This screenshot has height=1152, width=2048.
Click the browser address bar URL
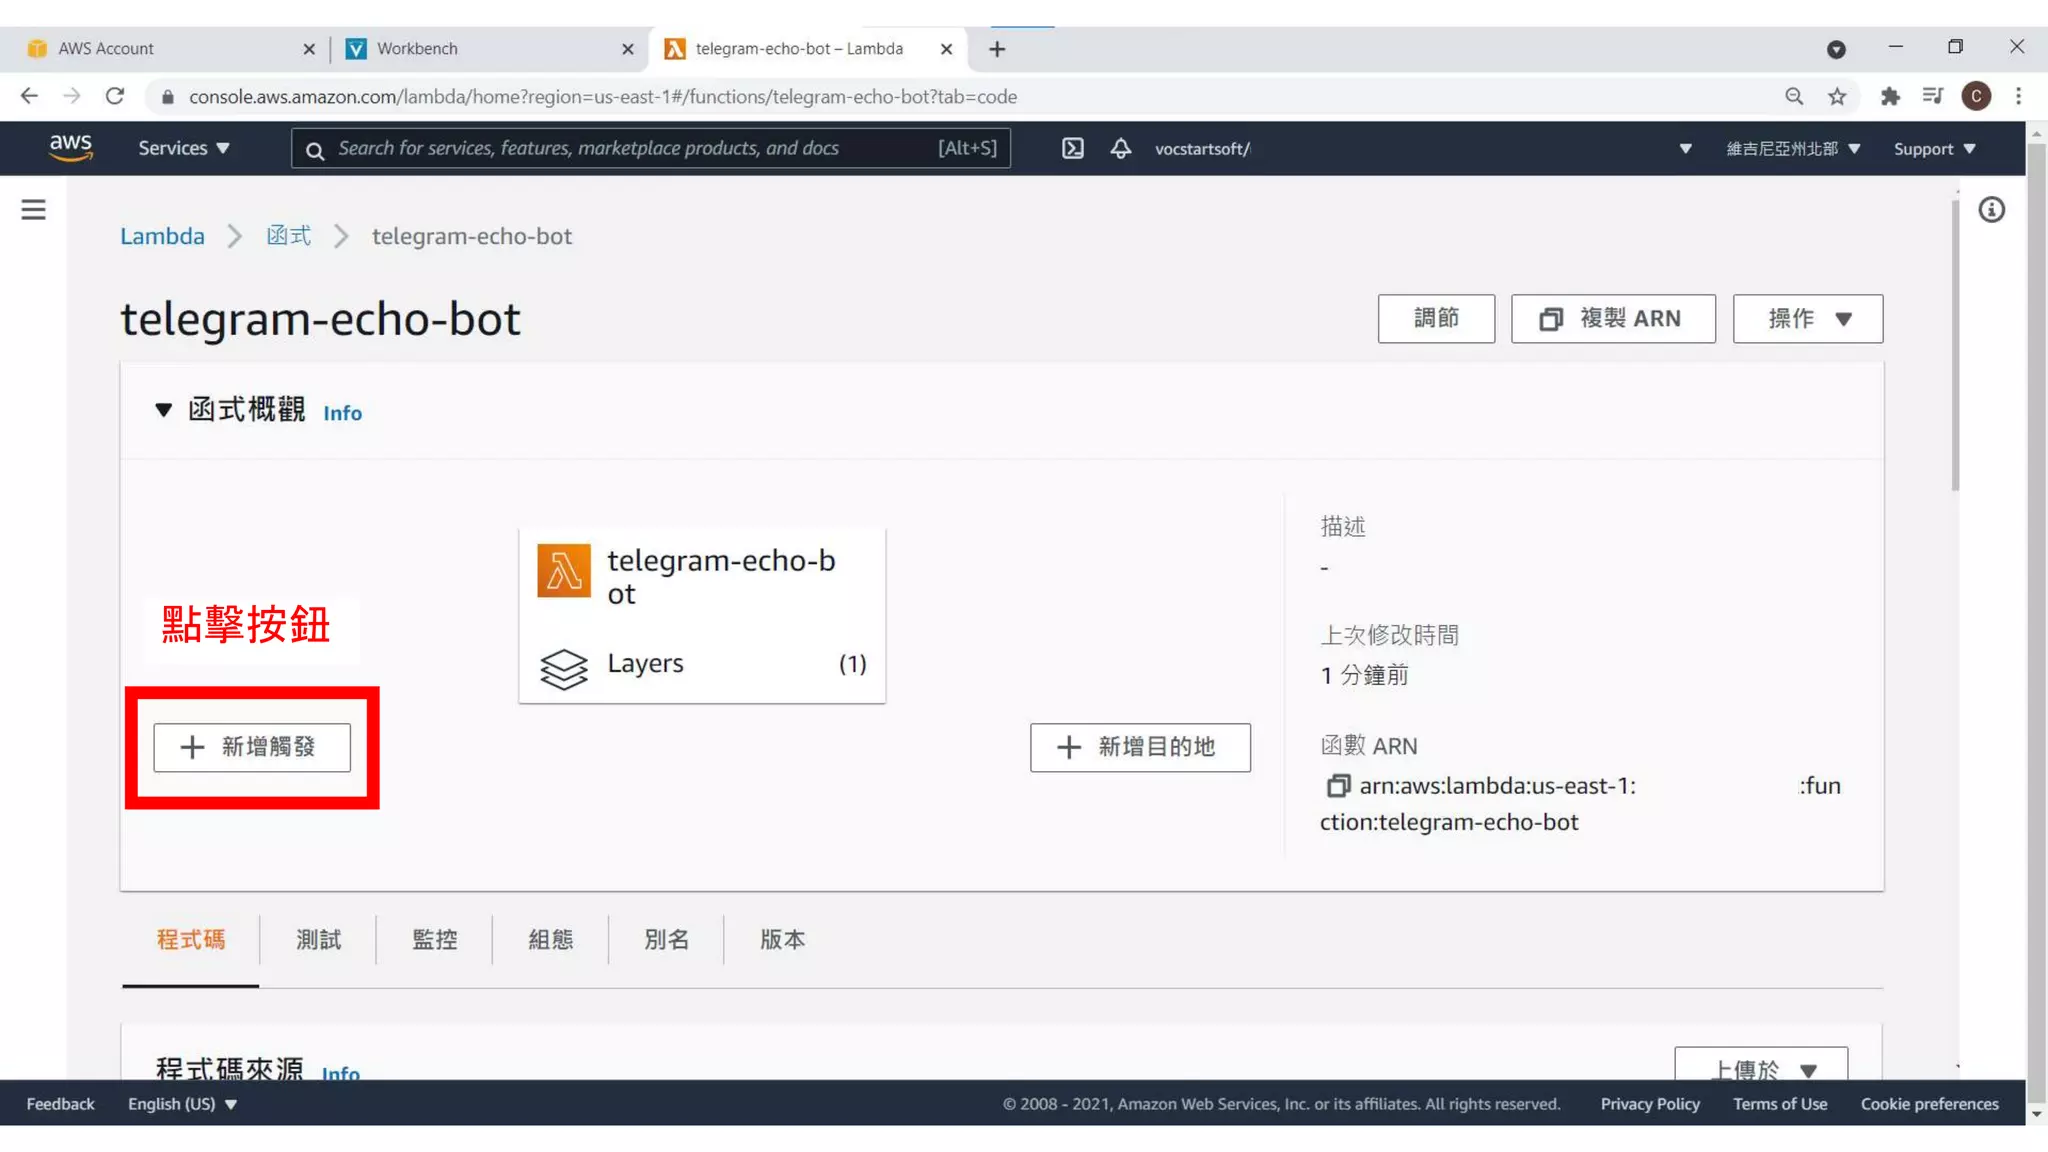click(603, 97)
